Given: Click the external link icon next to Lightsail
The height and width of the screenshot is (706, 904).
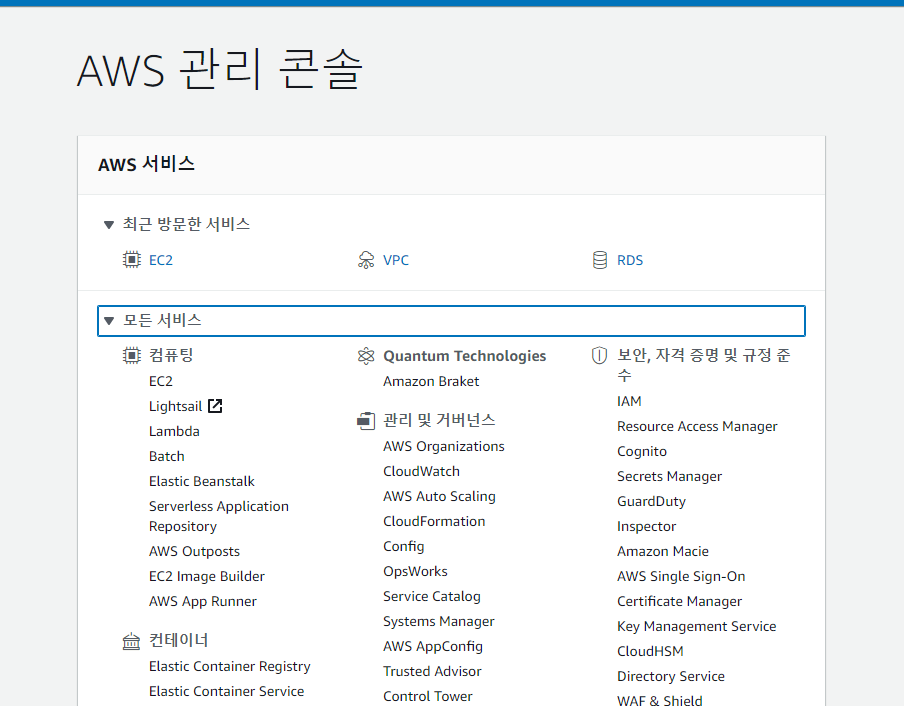Looking at the screenshot, I should [x=215, y=406].
